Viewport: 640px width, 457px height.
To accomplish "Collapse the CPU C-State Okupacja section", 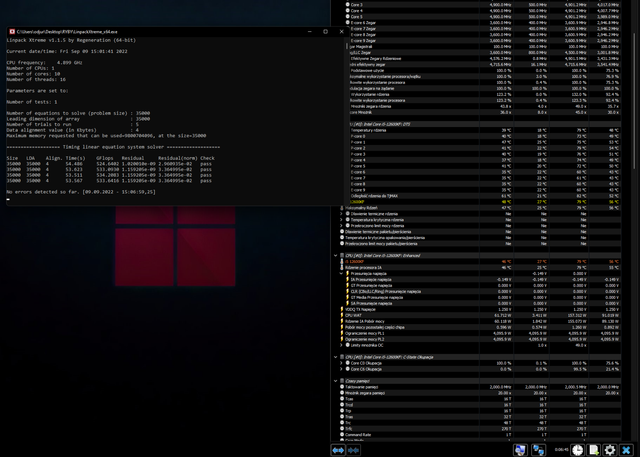I will click(336, 357).
